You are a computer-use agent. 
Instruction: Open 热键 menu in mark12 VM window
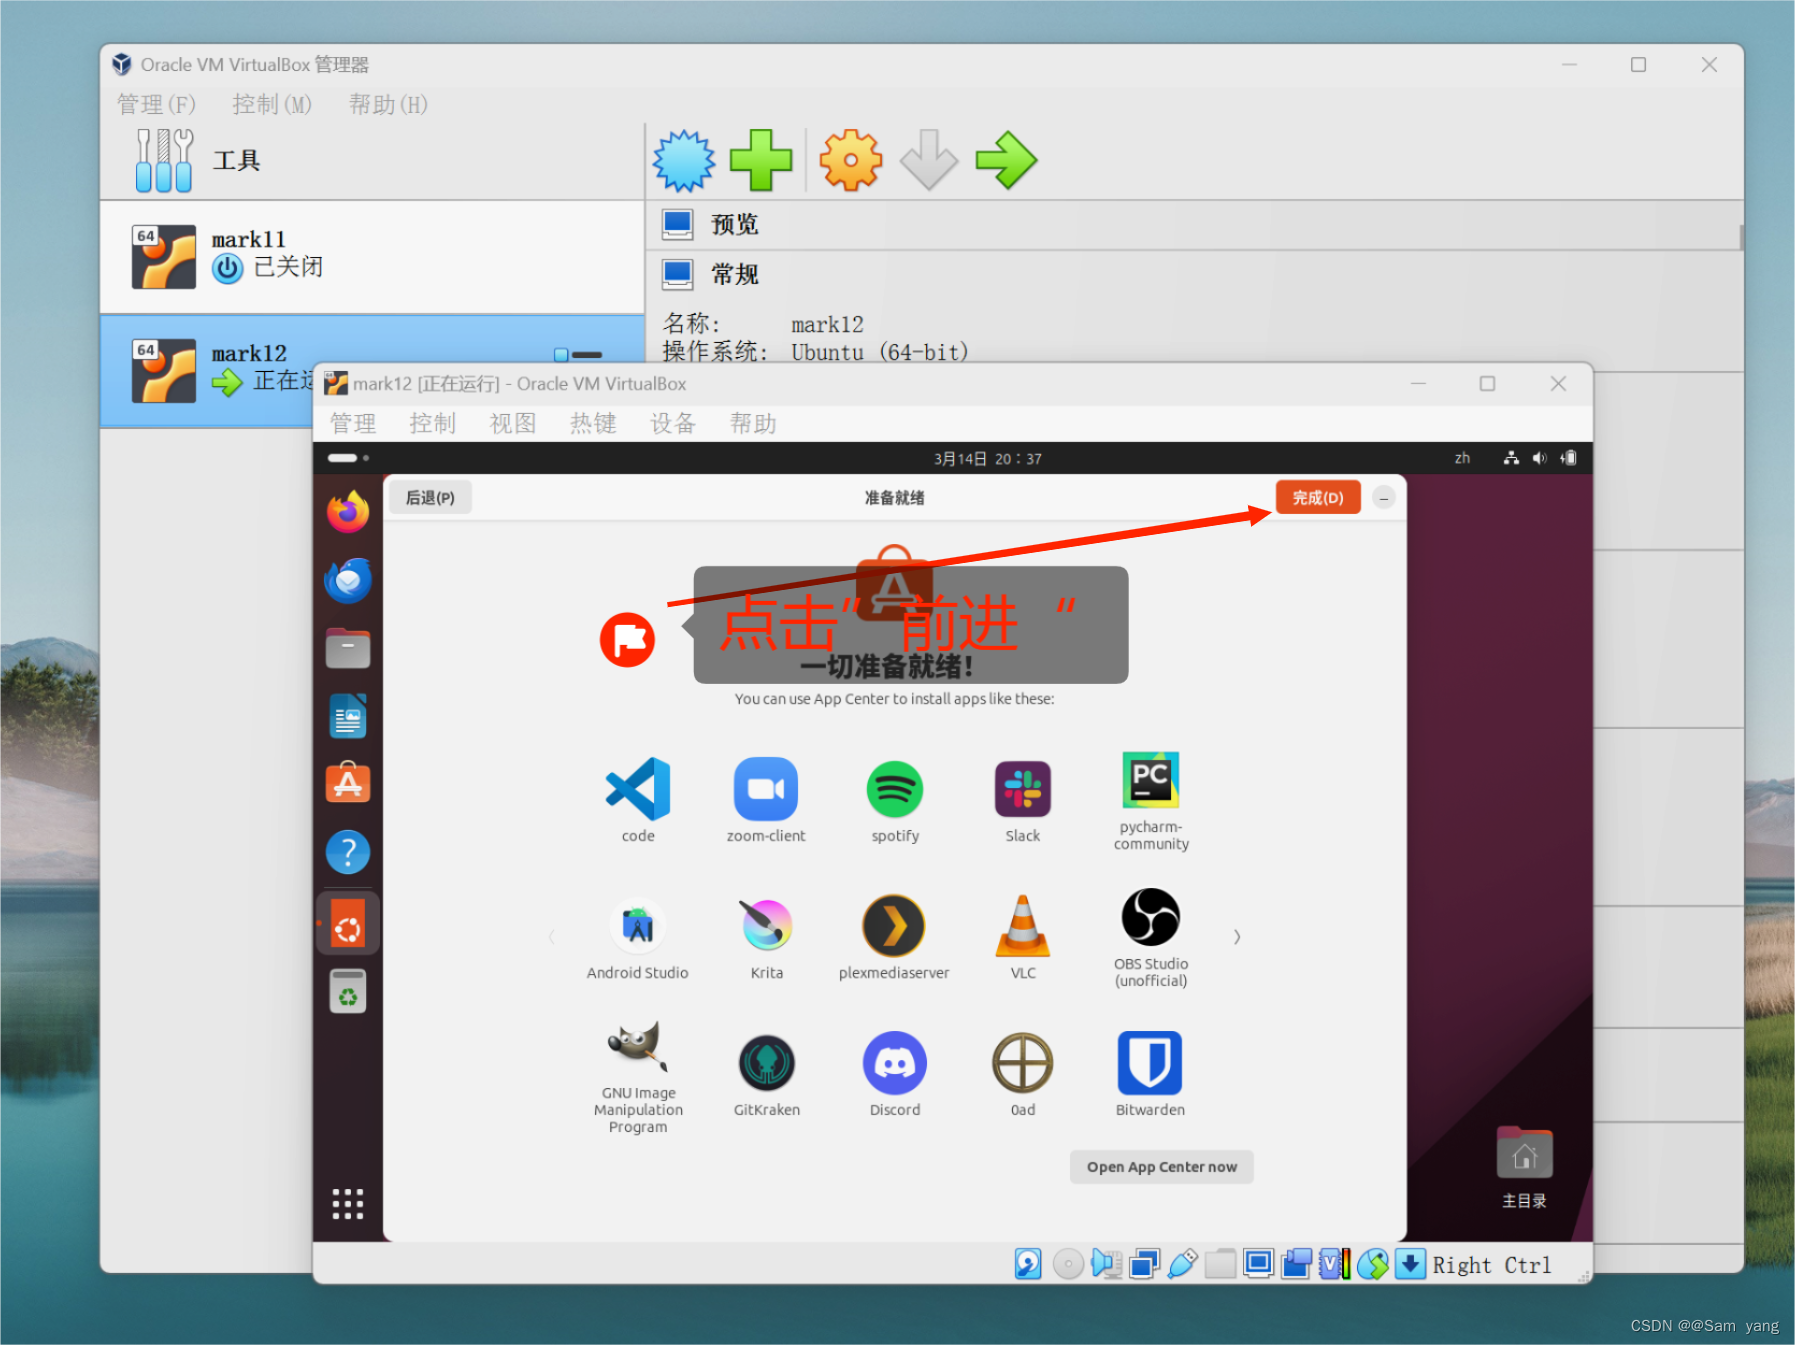click(x=593, y=424)
